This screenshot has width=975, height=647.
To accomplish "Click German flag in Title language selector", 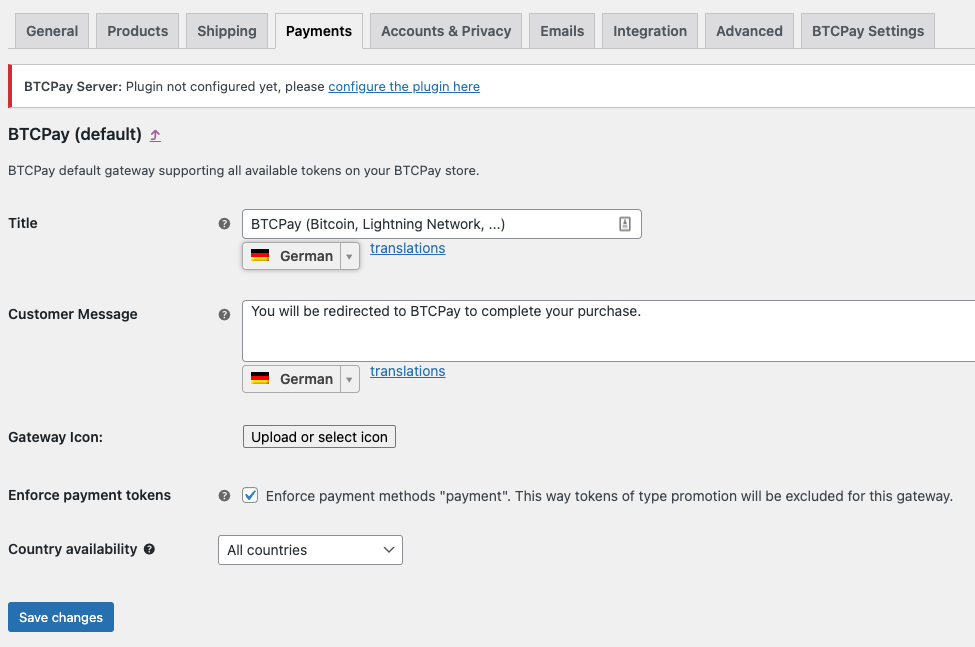I will point(260,255).
